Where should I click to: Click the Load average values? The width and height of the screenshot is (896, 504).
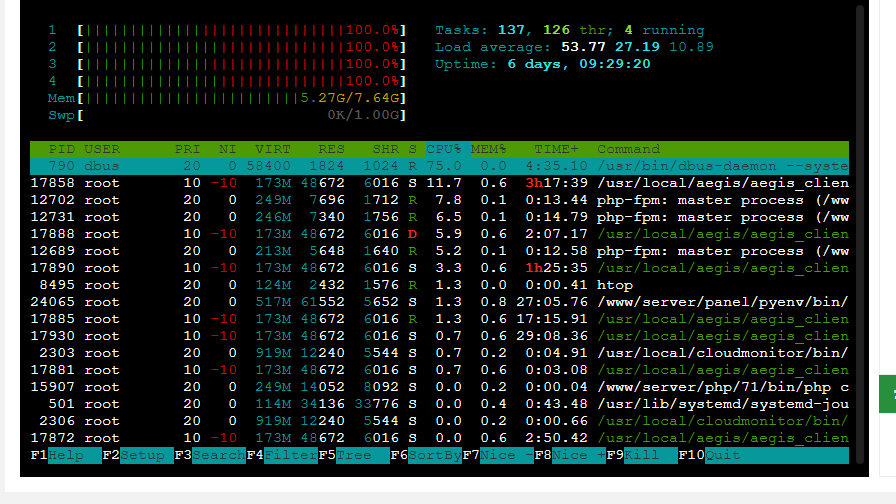(637, 47)
